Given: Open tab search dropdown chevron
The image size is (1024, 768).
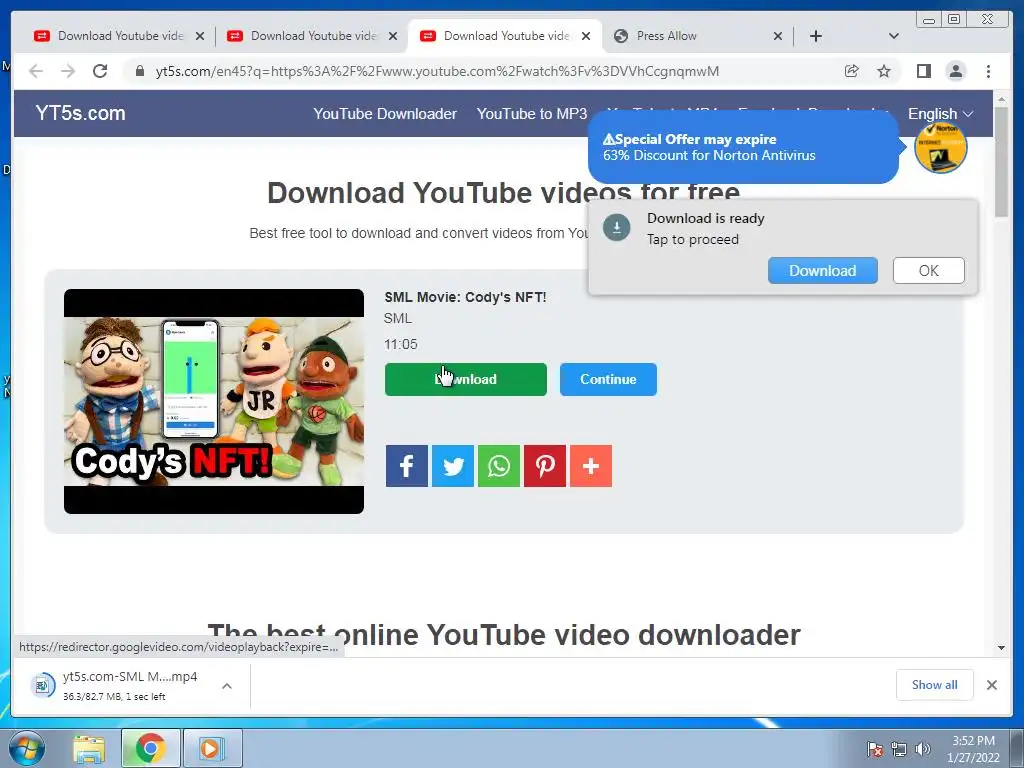Looking at the screenshot, I should (x=894, y=36).
